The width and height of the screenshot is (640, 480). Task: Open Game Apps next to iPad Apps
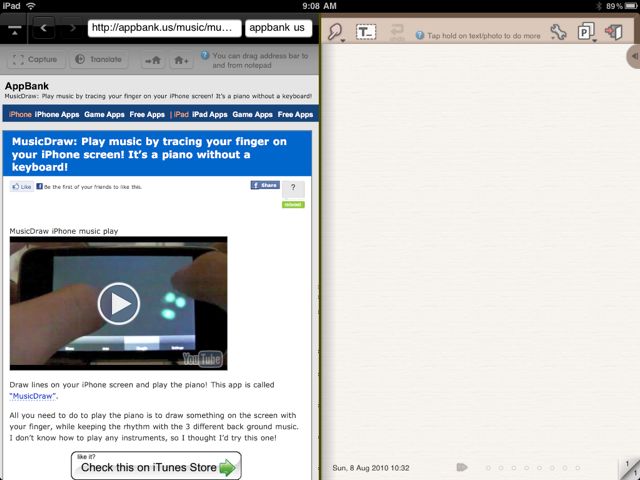click(x=252, y=115)
